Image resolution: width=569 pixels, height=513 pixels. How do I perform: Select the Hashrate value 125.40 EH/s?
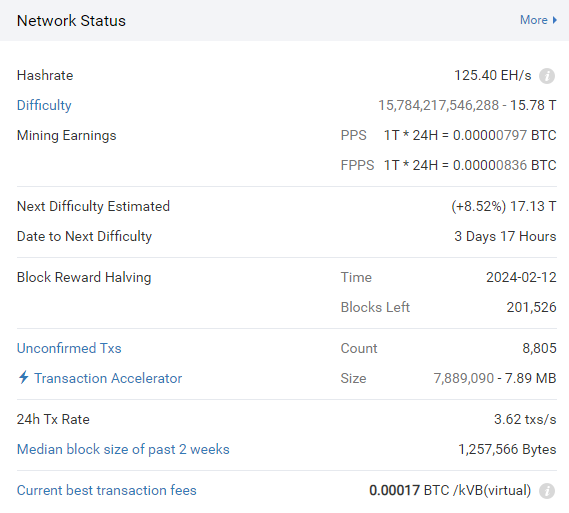tap(492, 75)
